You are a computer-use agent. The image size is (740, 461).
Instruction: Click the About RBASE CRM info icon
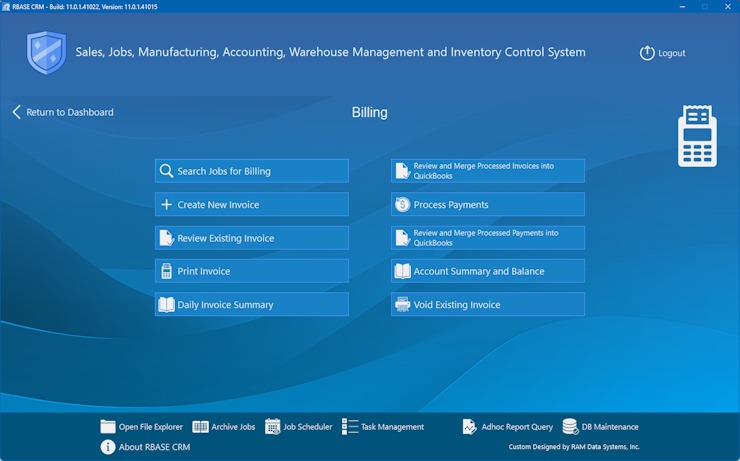pos(108,447)
